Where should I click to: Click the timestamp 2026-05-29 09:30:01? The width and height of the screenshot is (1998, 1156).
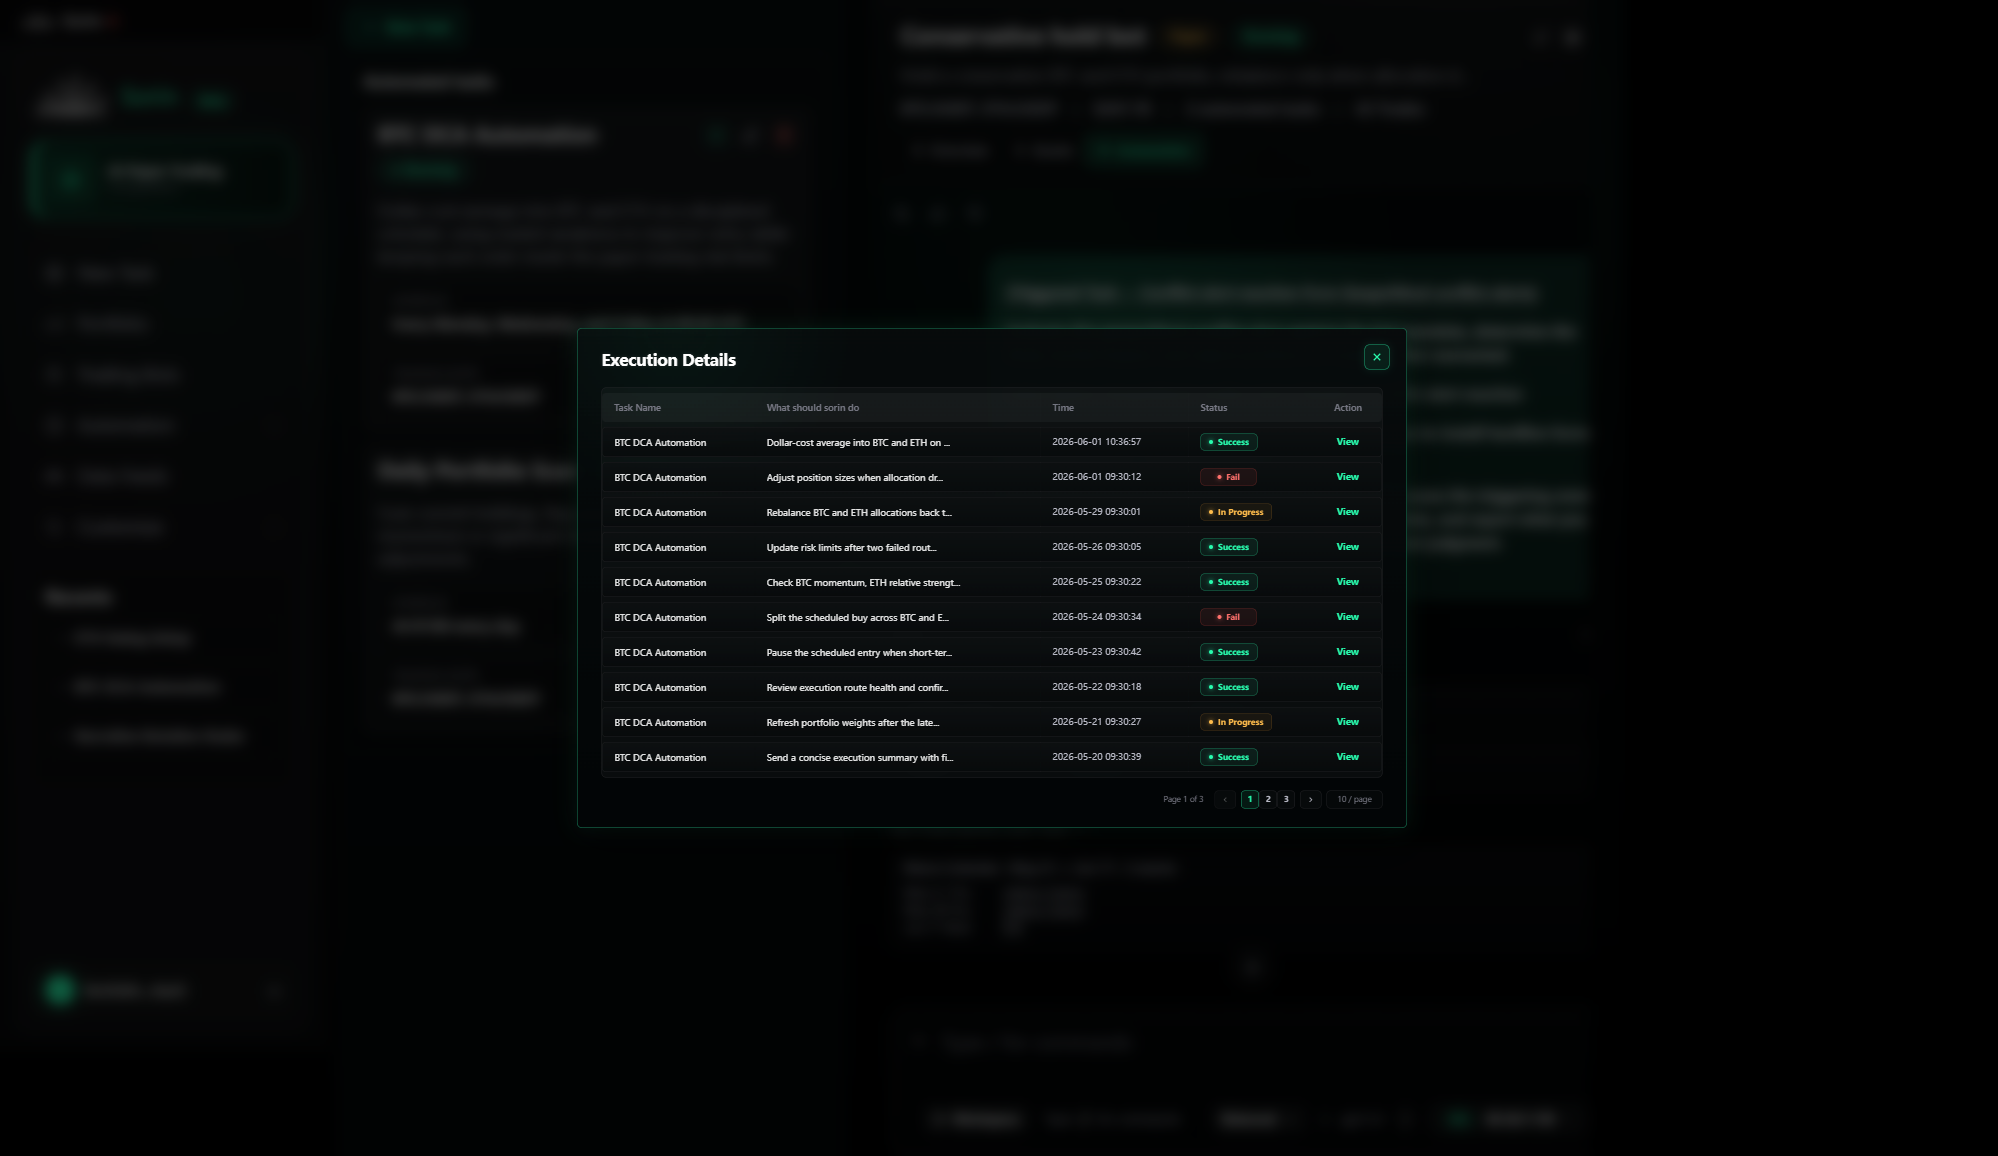(x=1096, y=512)
